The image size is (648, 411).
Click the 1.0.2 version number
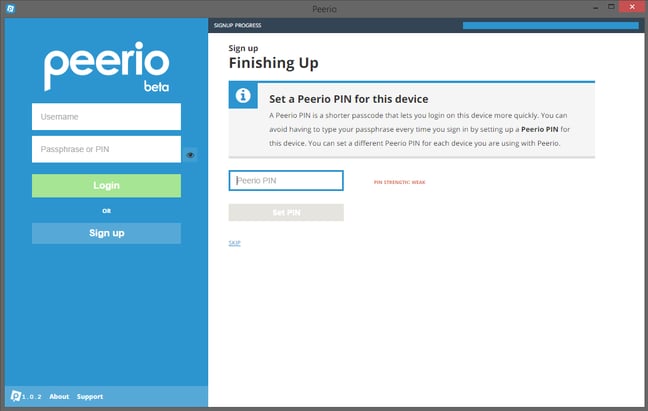pyautogui.click(x=32, y=397)
